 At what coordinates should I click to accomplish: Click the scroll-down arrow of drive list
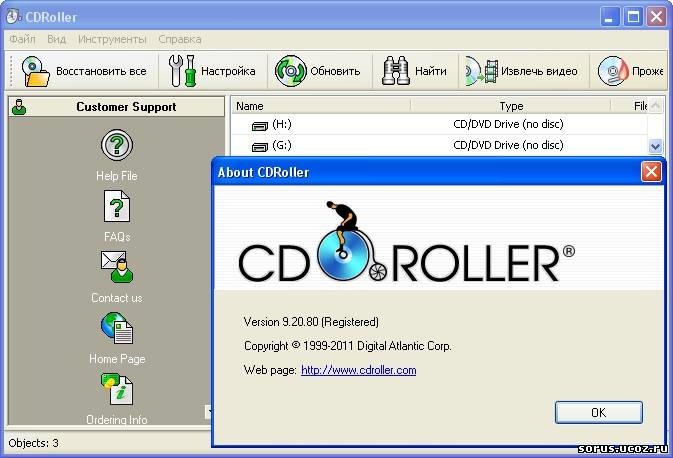pos(655,146)
